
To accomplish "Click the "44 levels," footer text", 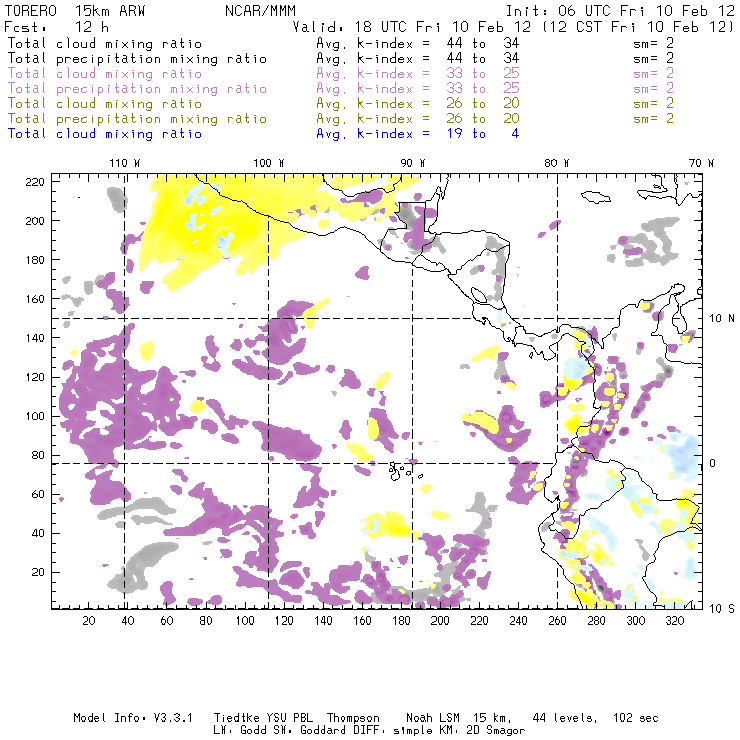I will click(565, 718).
